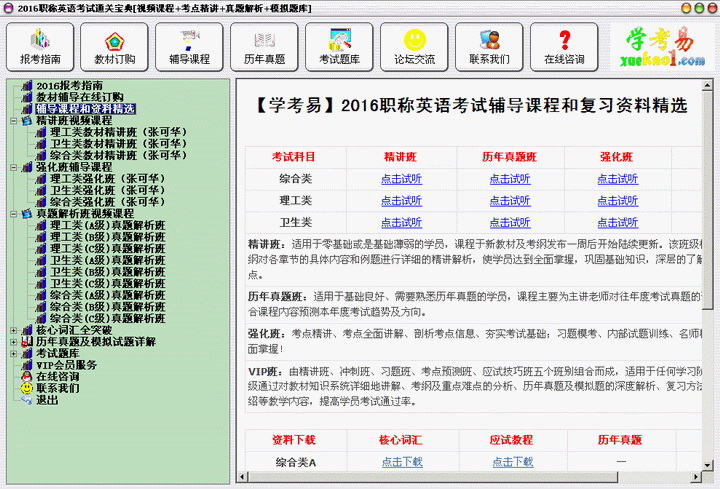The height and width of the screenshot is (489, 720).
Task: Select 卫生类强化班（张可华）
Action: pyautogui.click(x=107, y=190)
